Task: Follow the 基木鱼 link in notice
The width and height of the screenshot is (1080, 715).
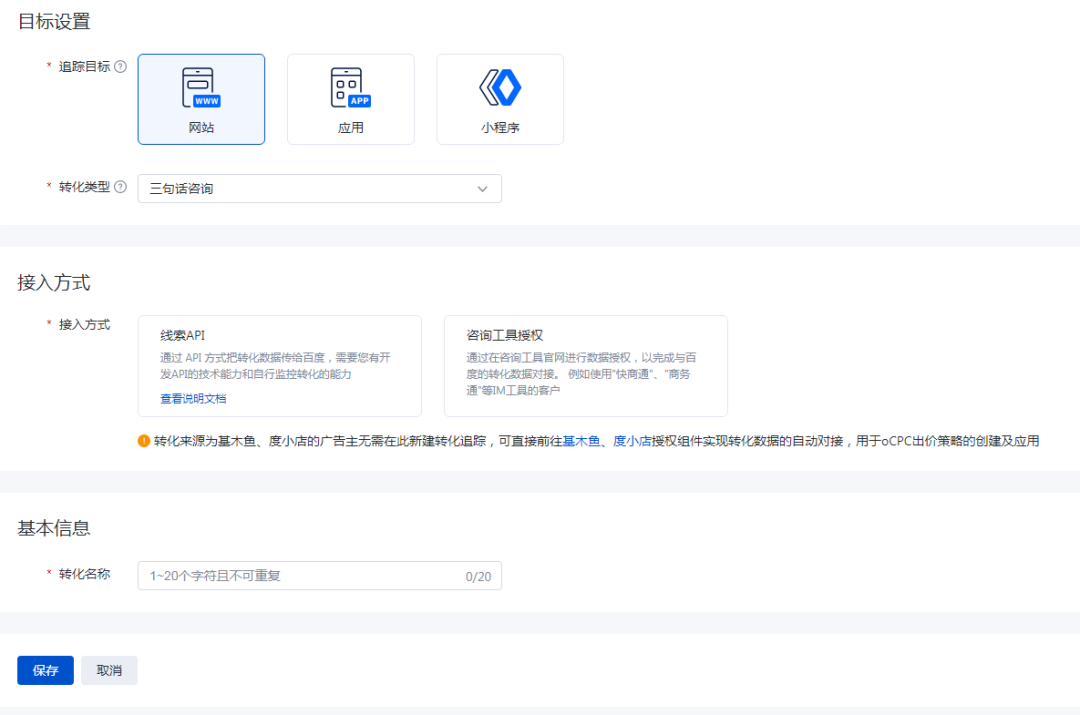Action: [581, 441]
